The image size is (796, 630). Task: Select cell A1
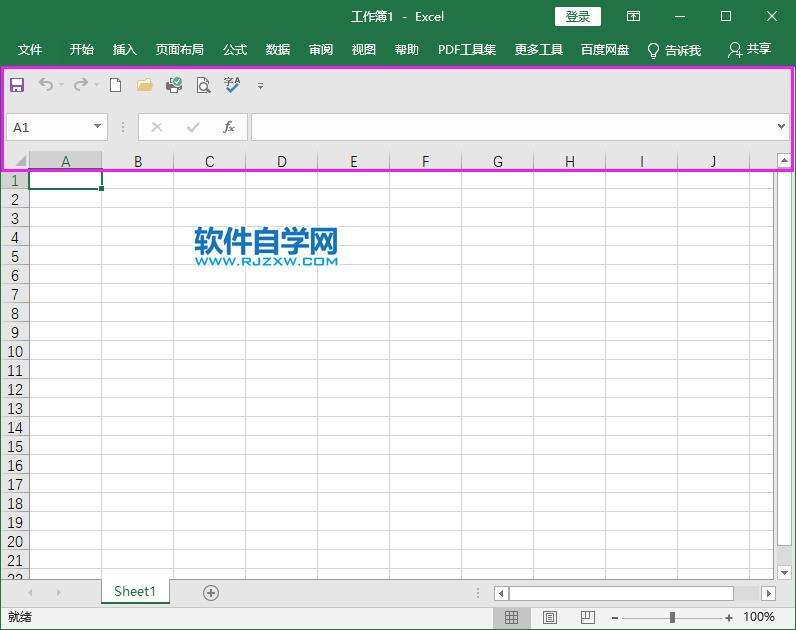(65, 180)
